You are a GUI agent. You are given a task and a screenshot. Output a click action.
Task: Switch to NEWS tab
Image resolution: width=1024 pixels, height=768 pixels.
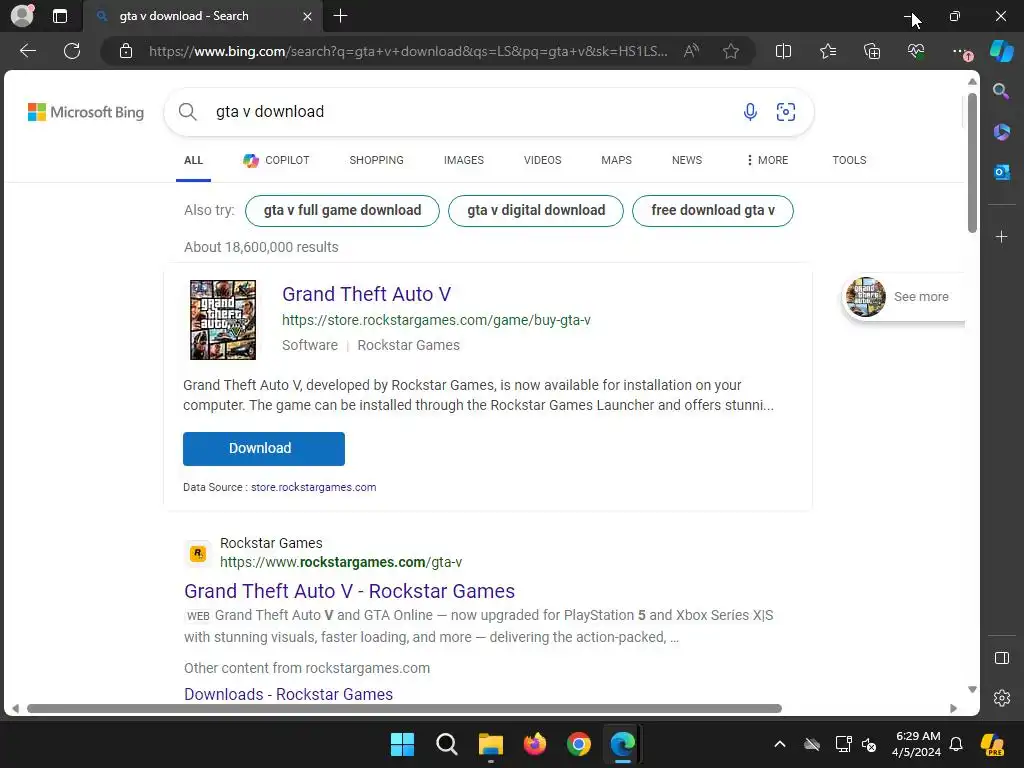[x=686, y=160]
